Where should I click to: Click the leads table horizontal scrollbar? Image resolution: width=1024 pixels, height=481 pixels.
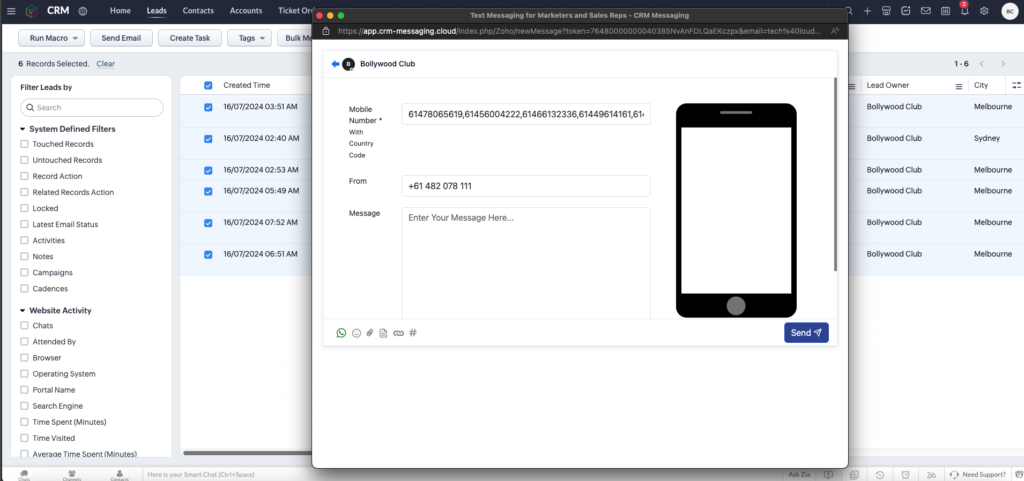point(247,452)
